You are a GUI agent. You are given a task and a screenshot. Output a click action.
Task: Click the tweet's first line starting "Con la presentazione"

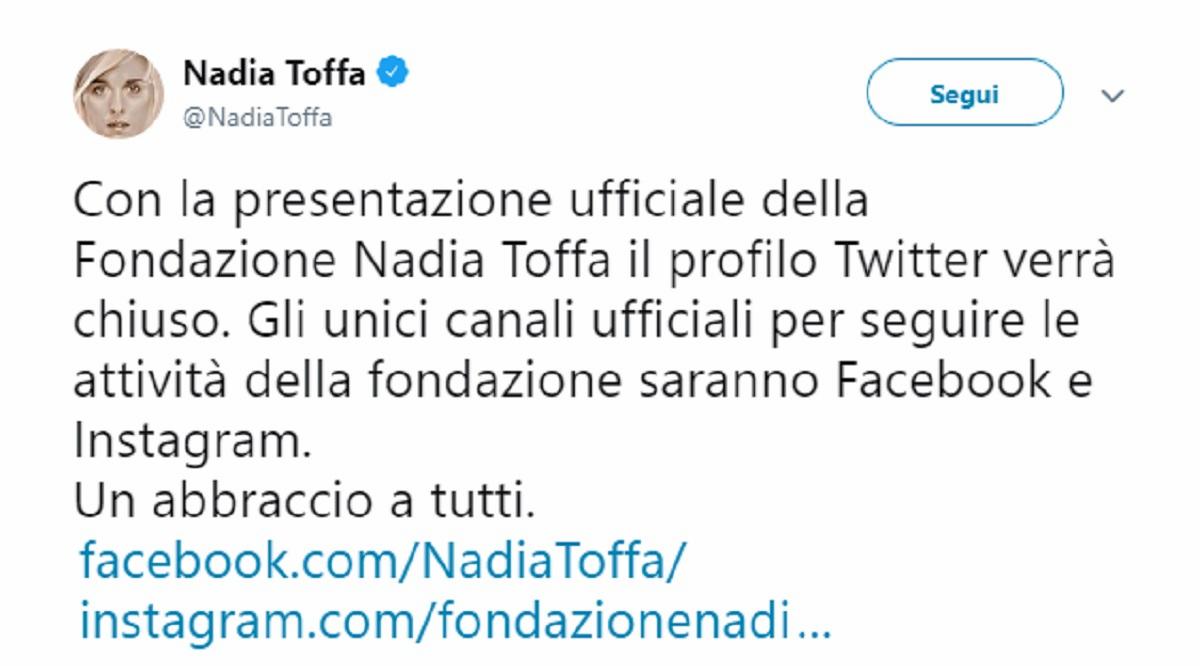point(470,202)
